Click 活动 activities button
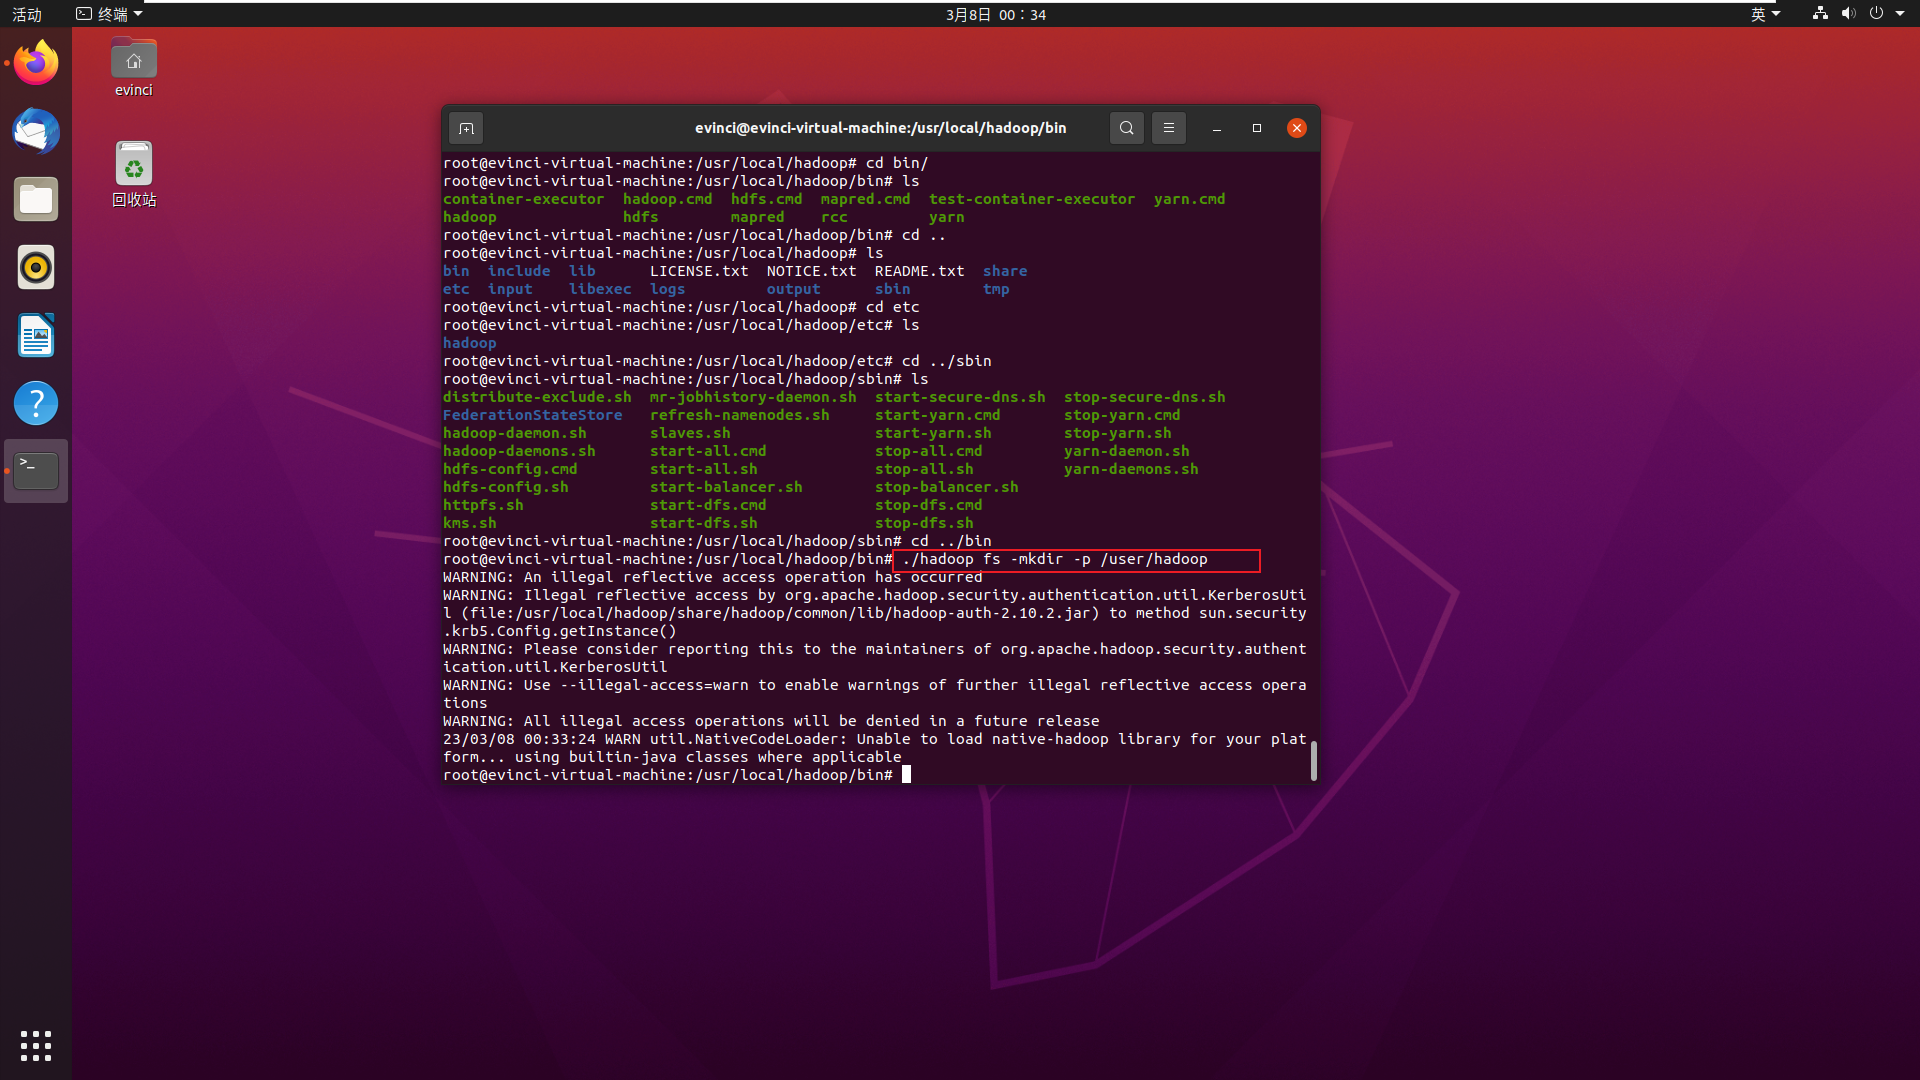The width and height of the screenshot is (1920, 1080). [x=27, y=14]
